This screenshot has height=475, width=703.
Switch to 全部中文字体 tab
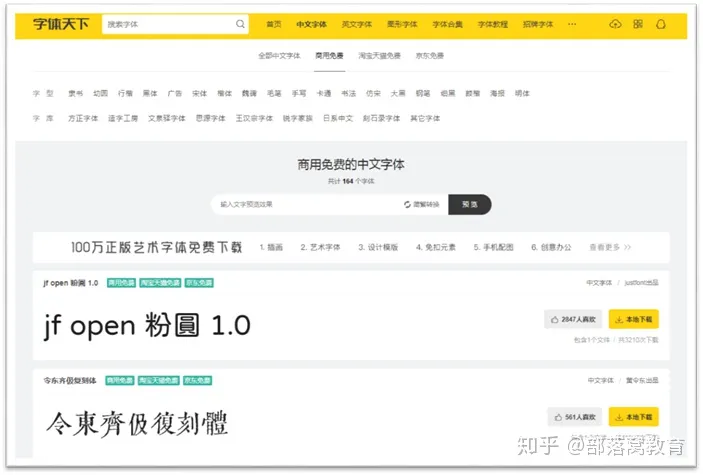(279, 56)
